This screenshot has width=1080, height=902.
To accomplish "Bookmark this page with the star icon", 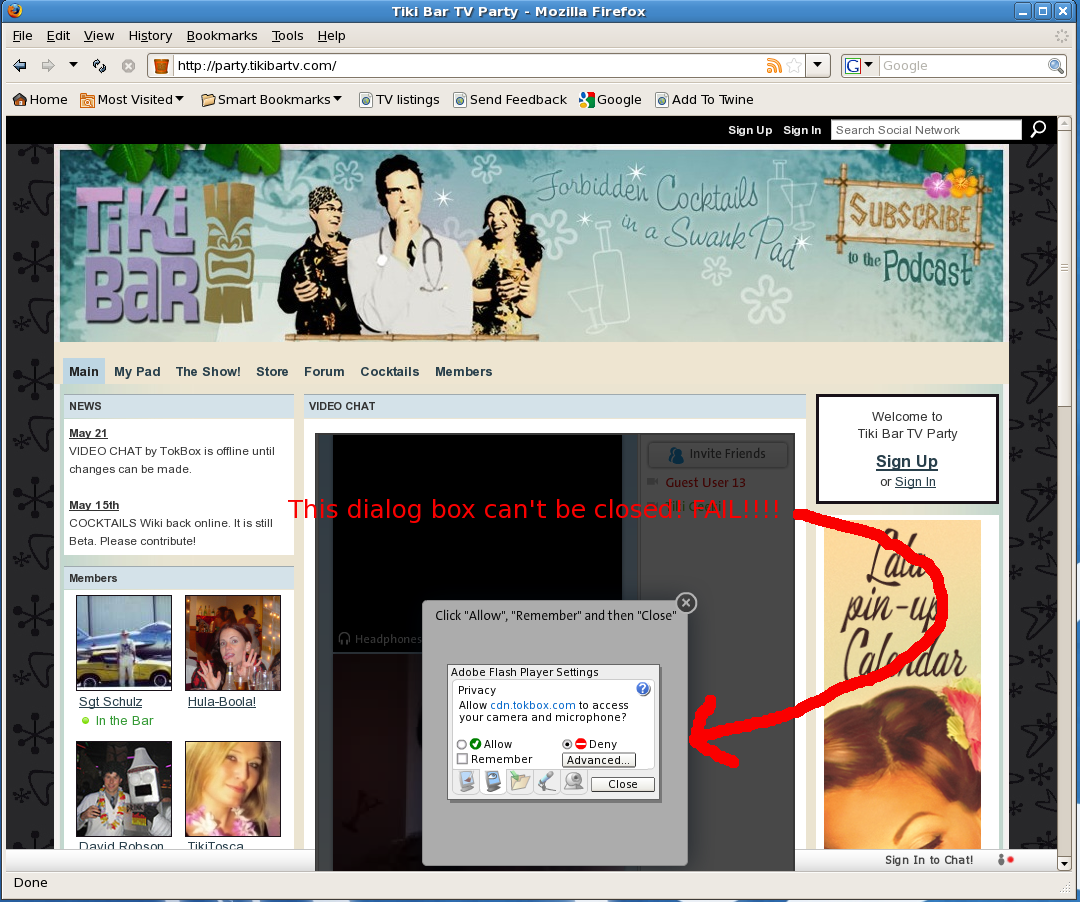I will point(794,66).
